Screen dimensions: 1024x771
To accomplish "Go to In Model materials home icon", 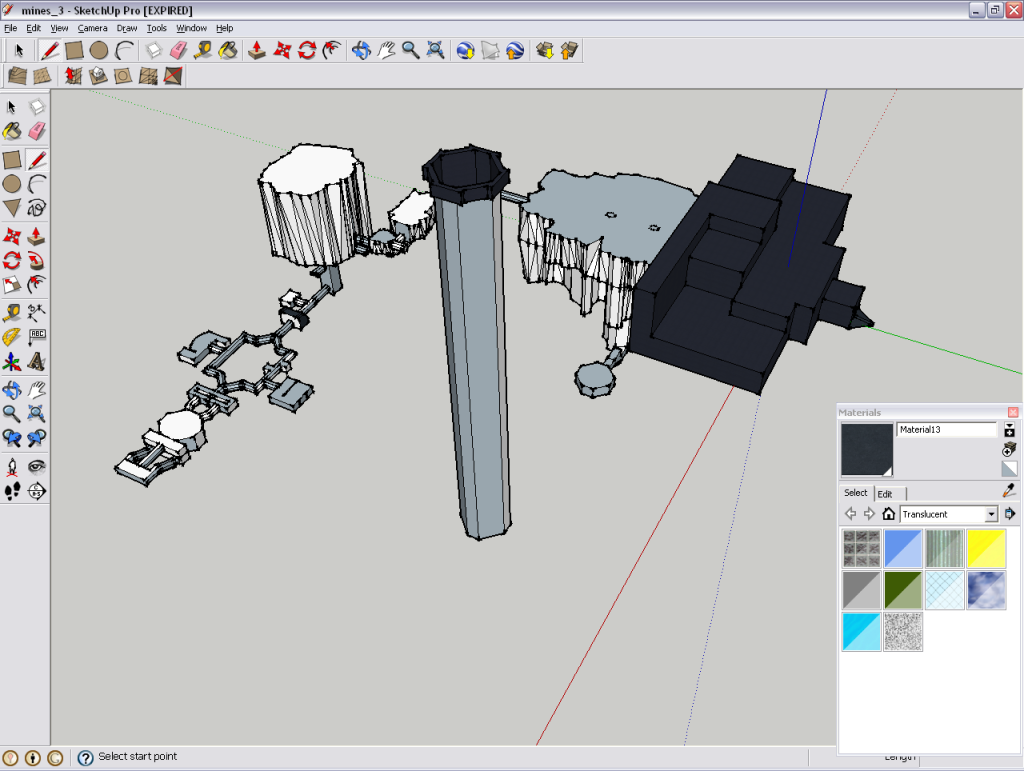I will (888, 514).
